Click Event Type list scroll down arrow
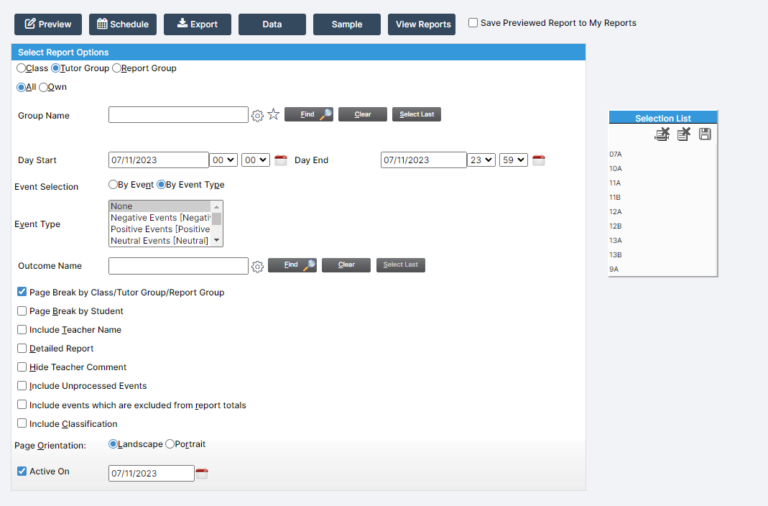The width and height of the screenshot is (768, 506). 216,240
